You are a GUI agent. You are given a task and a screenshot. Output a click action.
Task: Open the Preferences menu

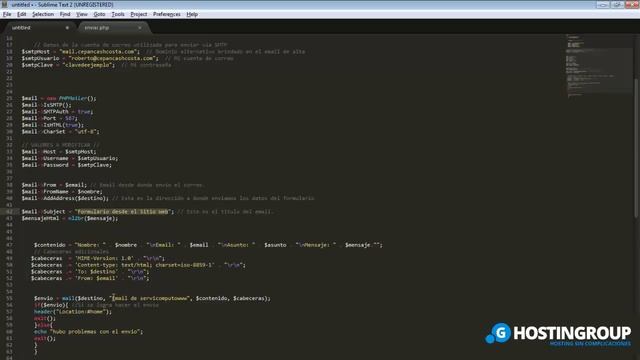tap(167, 14)
